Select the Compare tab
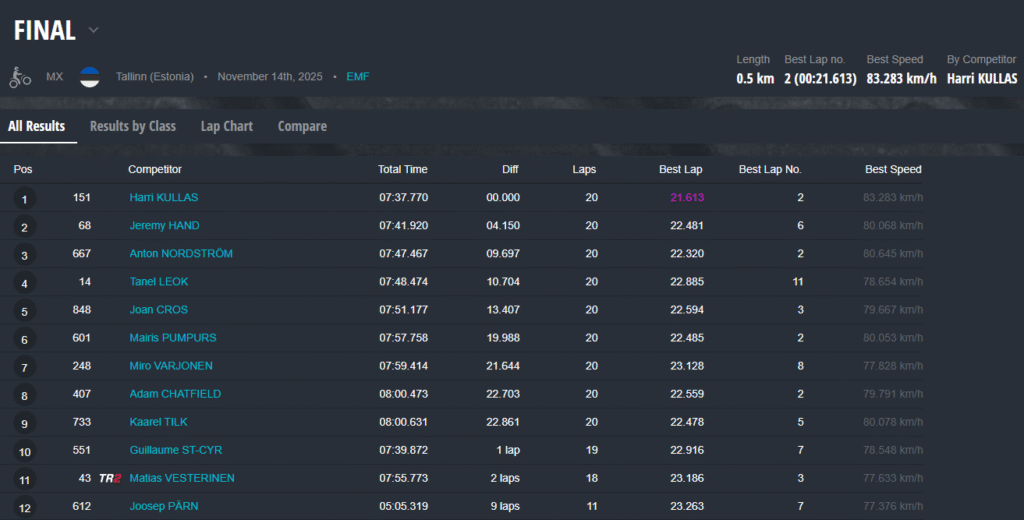The width and height of the screenshot is (1024, 520). tap(302, 126)
